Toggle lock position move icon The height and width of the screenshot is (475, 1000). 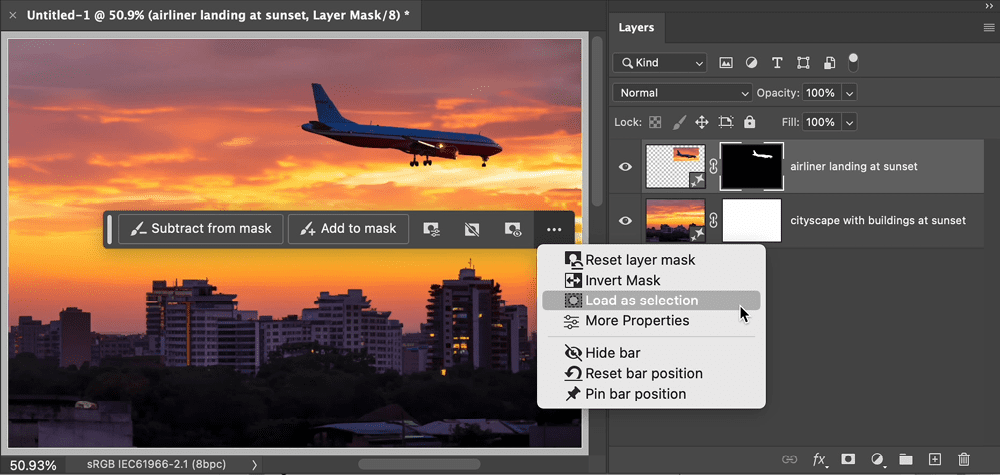click(702, 122)
